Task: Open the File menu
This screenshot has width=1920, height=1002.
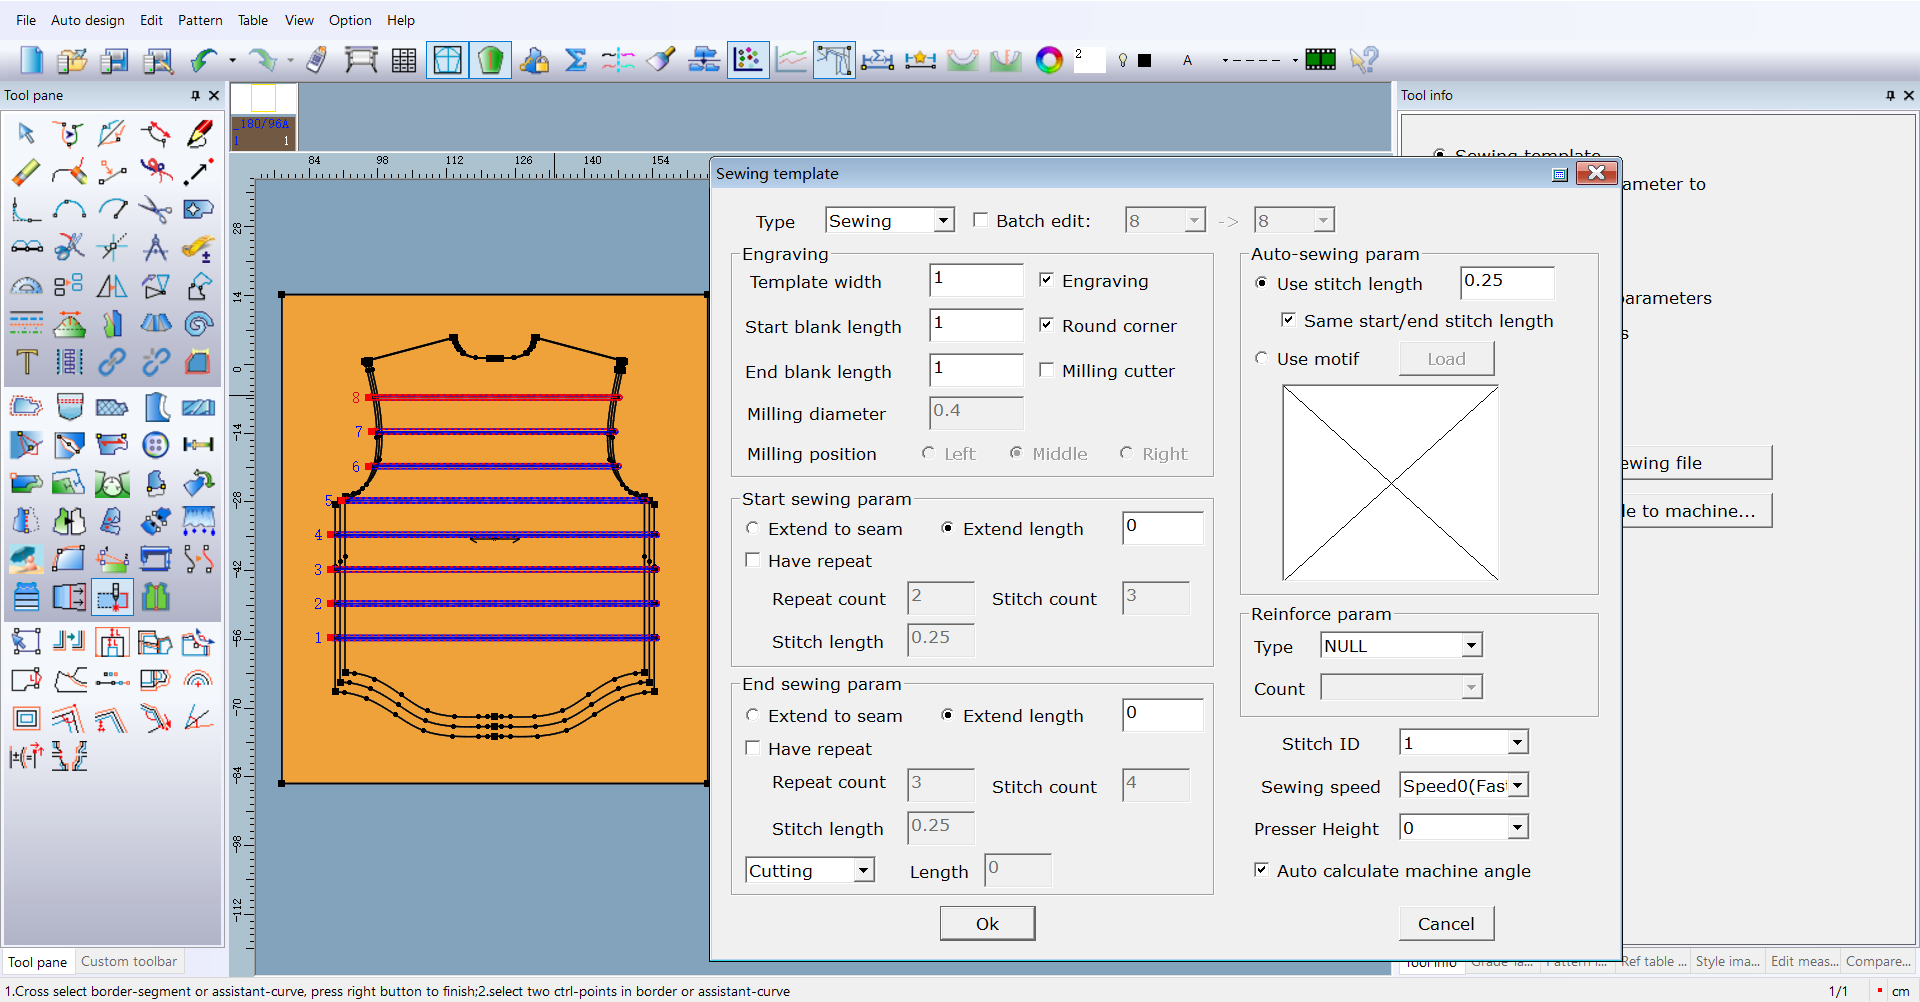Action: click(26, 20)
